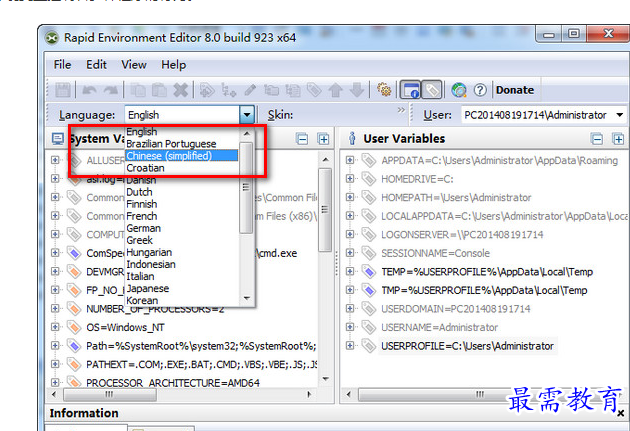
Task: Expand all System Variables with plus icon
Action: (x=323, y=139)
